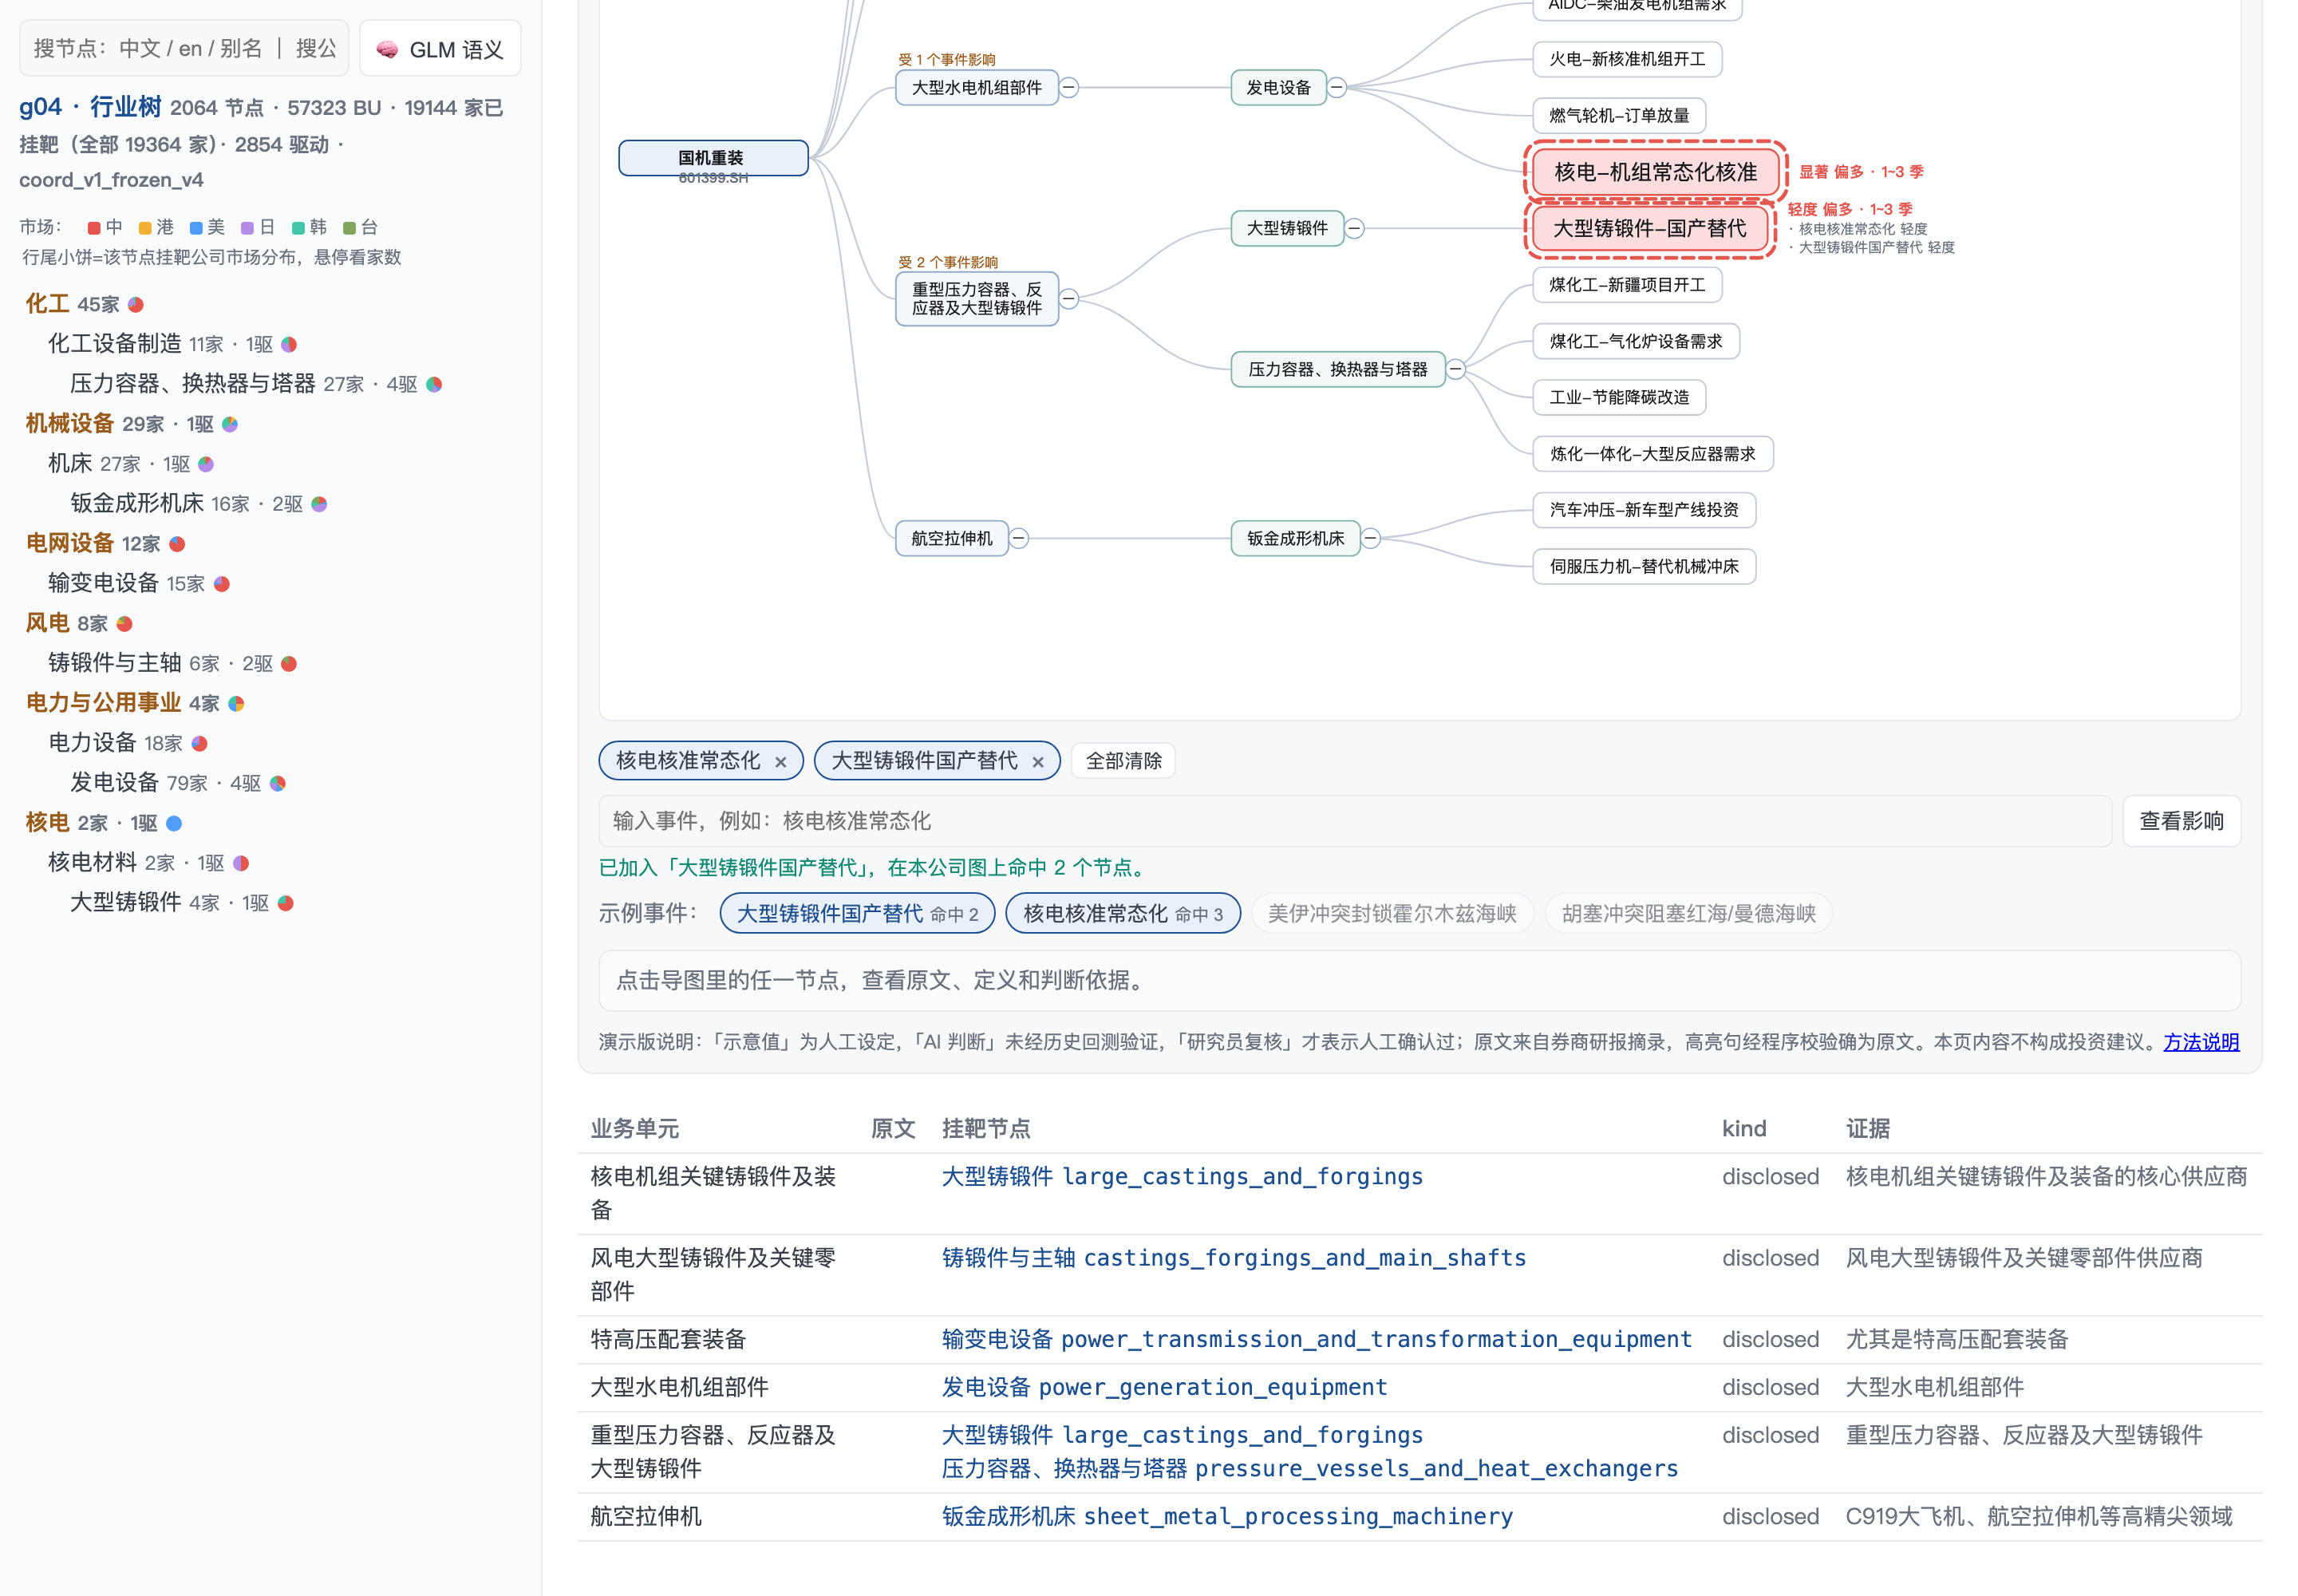
Task: Collapse the 发电设备 node branch
Action: coord(1337,88)
